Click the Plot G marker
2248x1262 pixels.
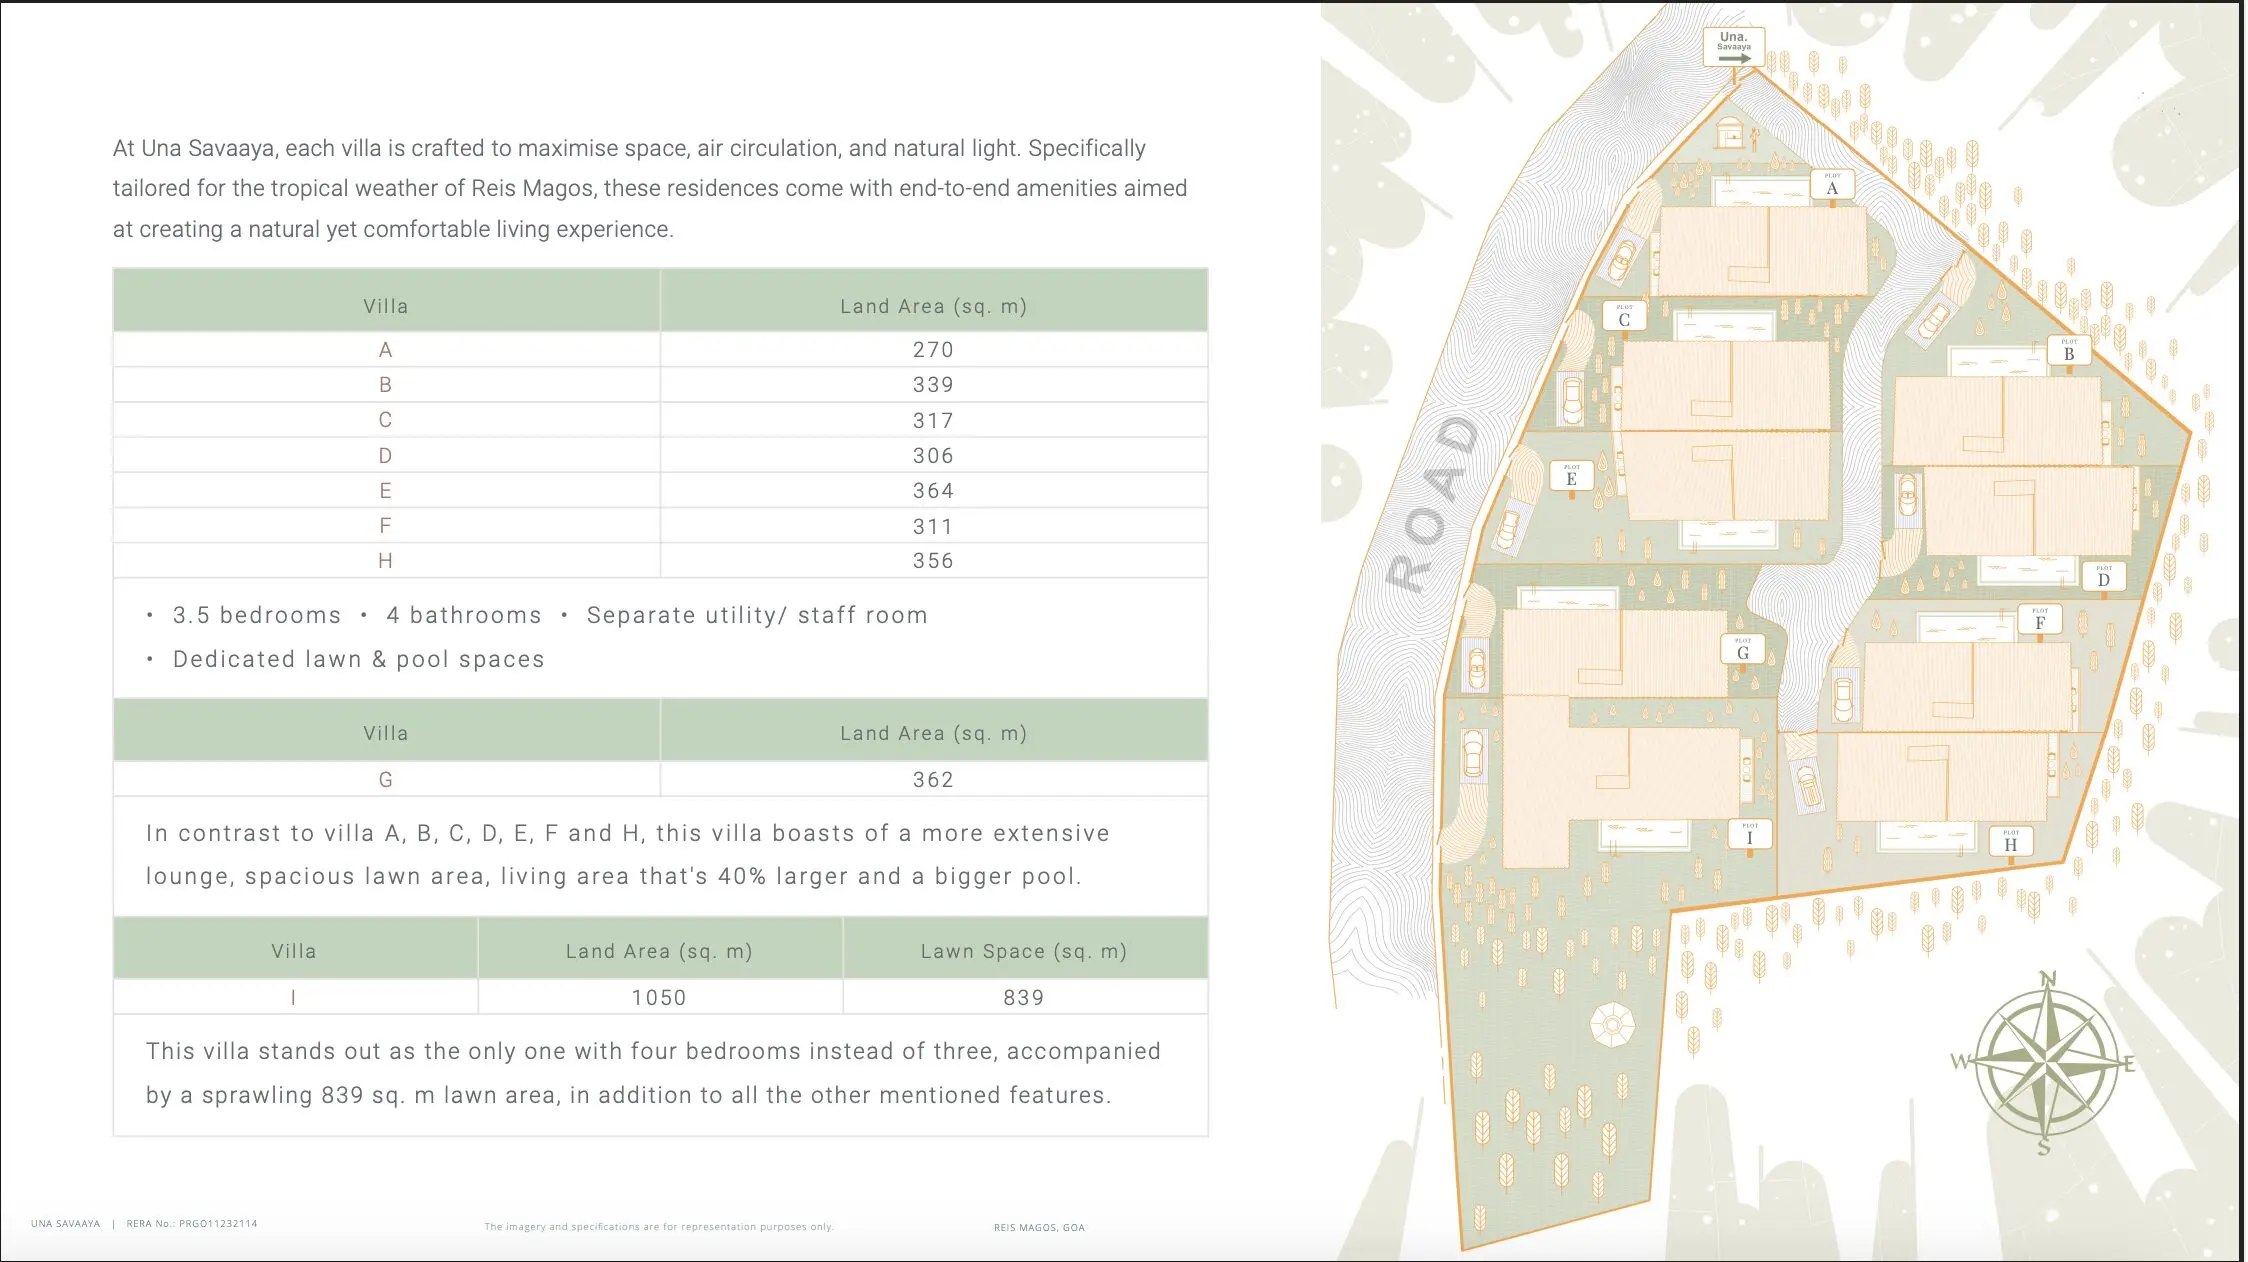(x=1742, y=650)
